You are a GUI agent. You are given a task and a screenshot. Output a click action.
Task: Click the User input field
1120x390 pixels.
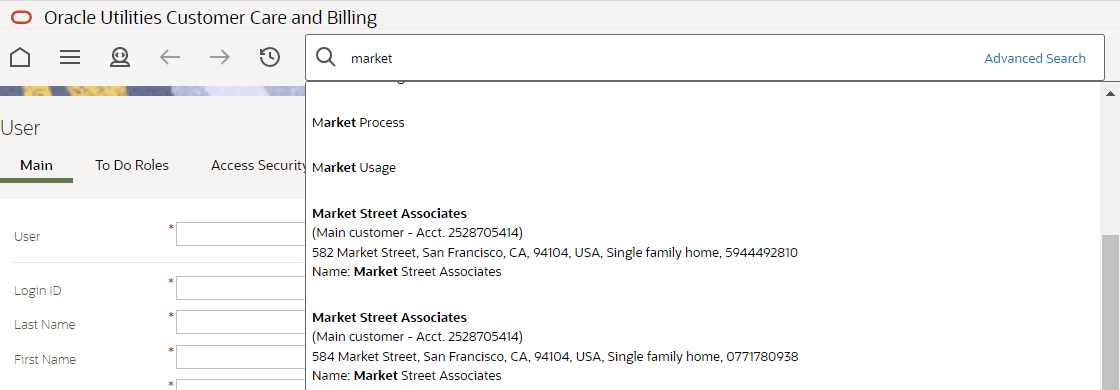point(241,234)
